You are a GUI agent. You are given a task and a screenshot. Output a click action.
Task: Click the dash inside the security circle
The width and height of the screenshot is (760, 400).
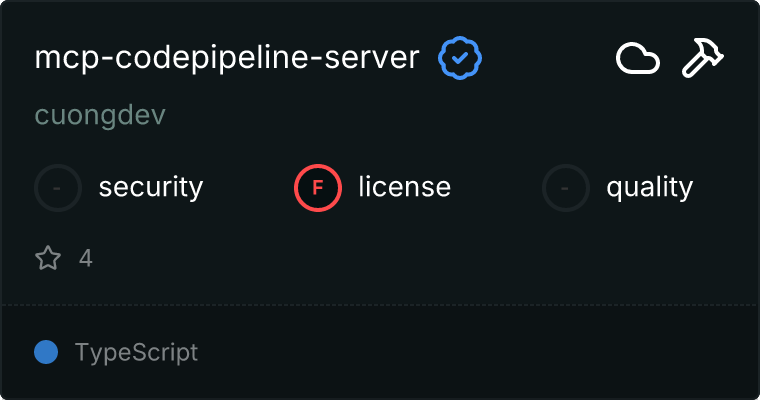[x=58, y=187]
